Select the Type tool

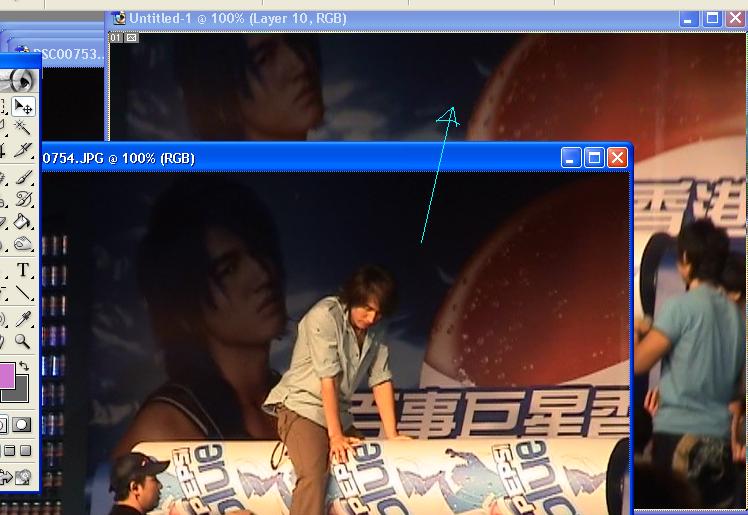coord(23,270)
